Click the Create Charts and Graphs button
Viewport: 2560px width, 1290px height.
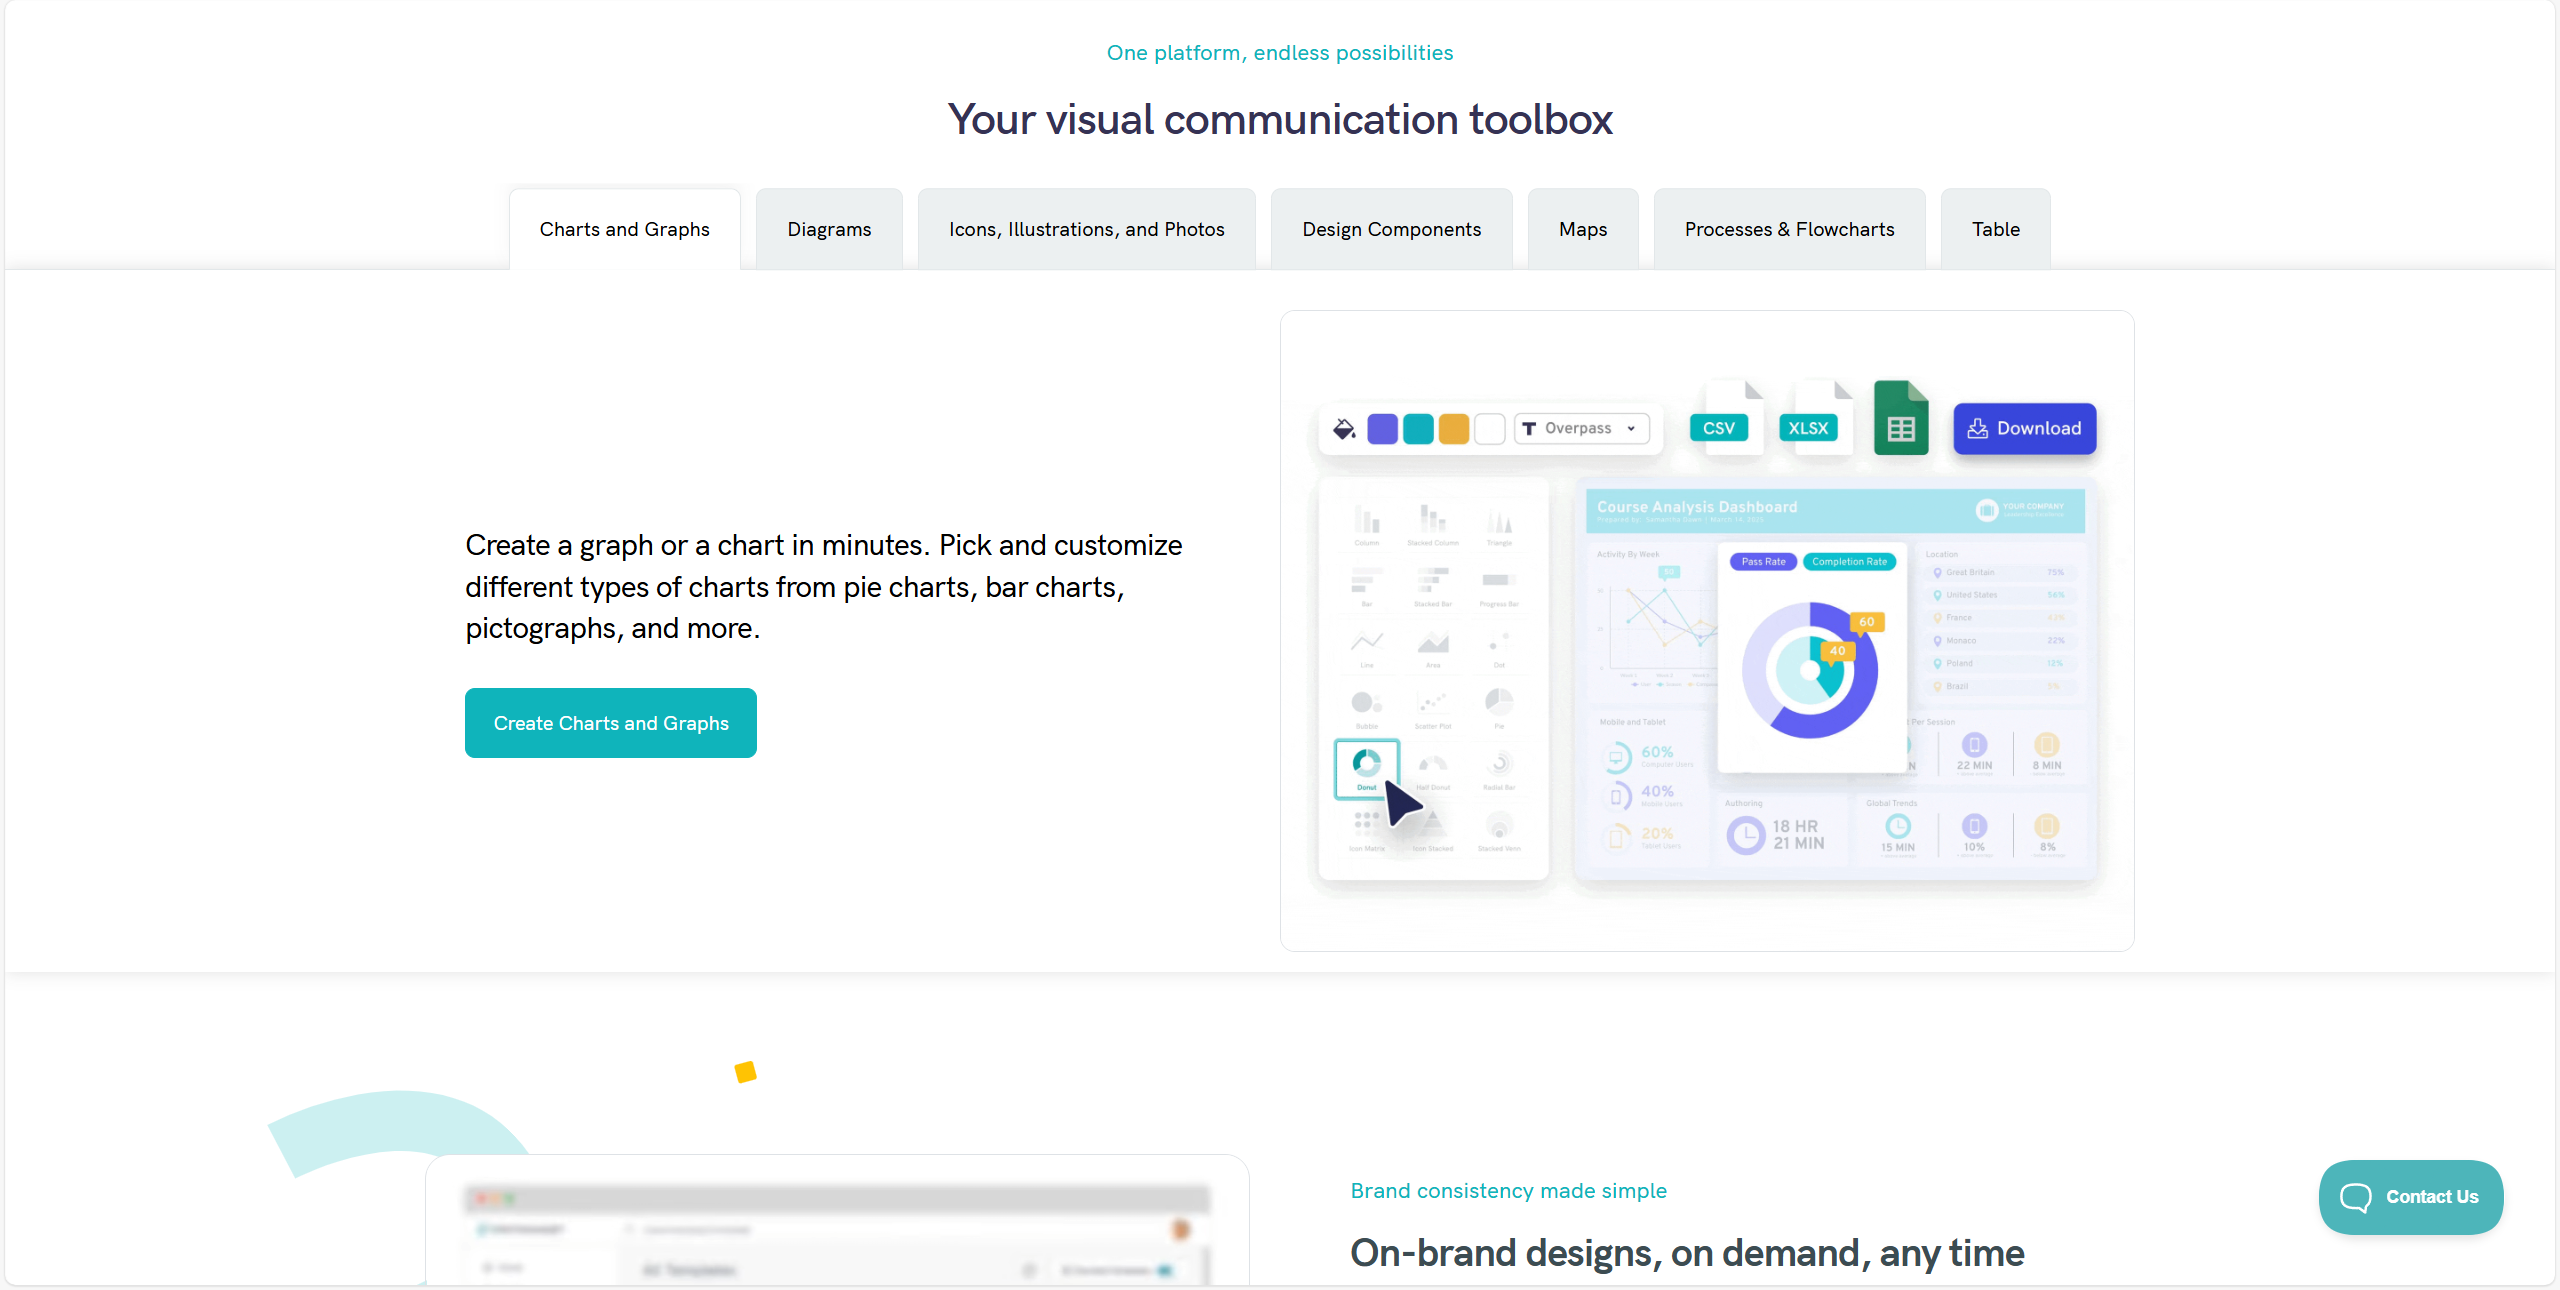click(610, 723)
